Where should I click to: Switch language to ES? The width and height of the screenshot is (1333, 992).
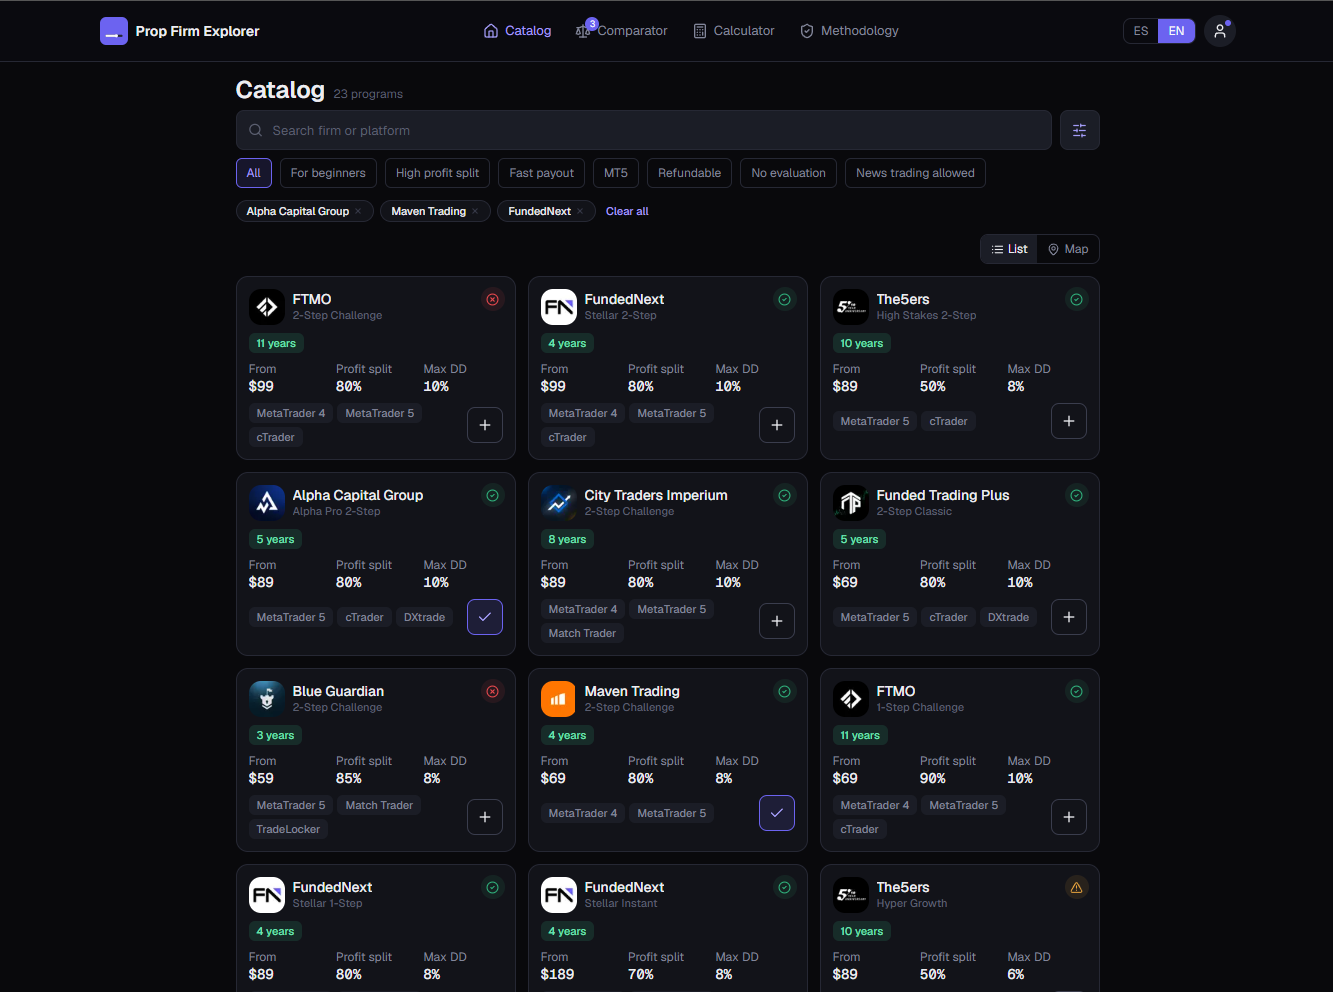[1141, 31]
